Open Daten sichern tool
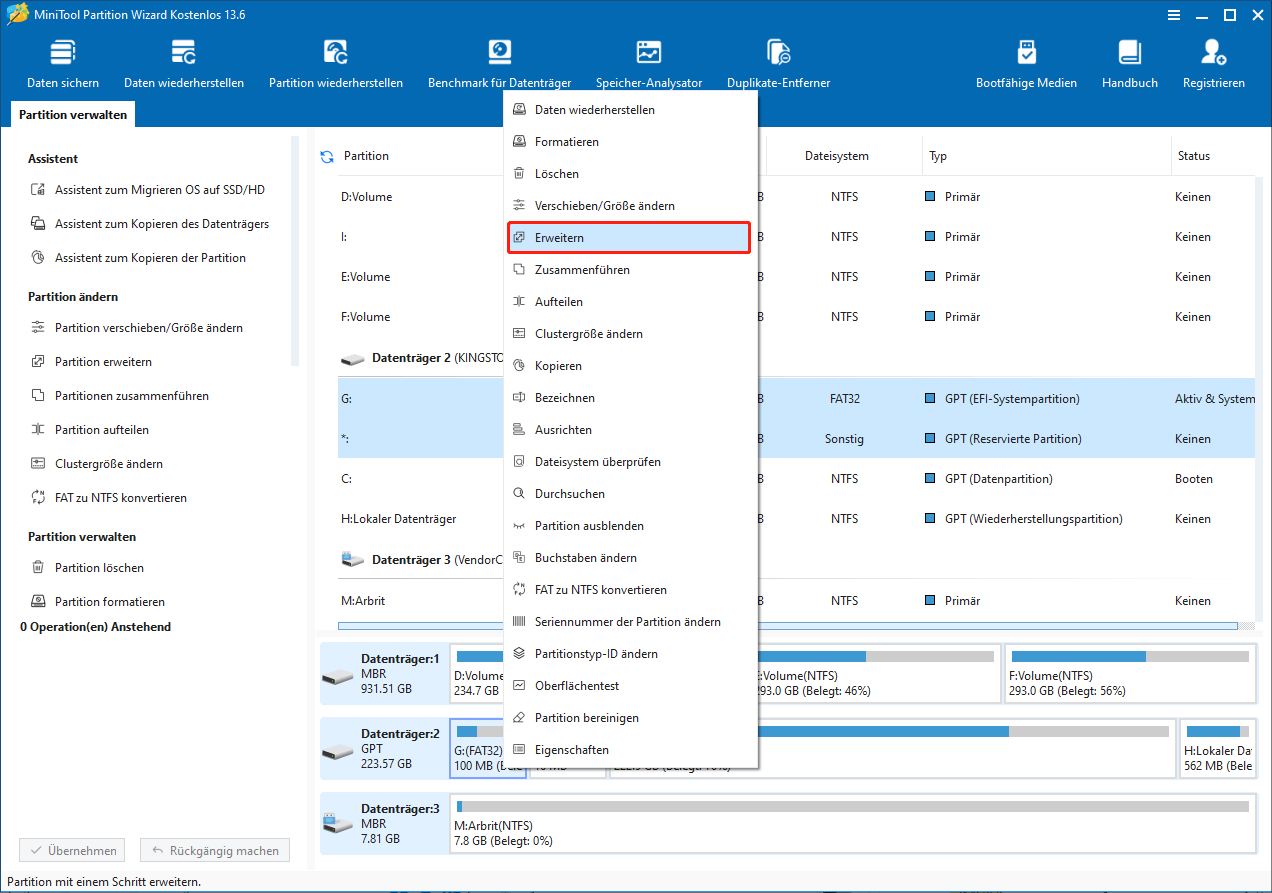This screenshot has height=893, width=1272. pyautogui.click(x=63, y=64)
